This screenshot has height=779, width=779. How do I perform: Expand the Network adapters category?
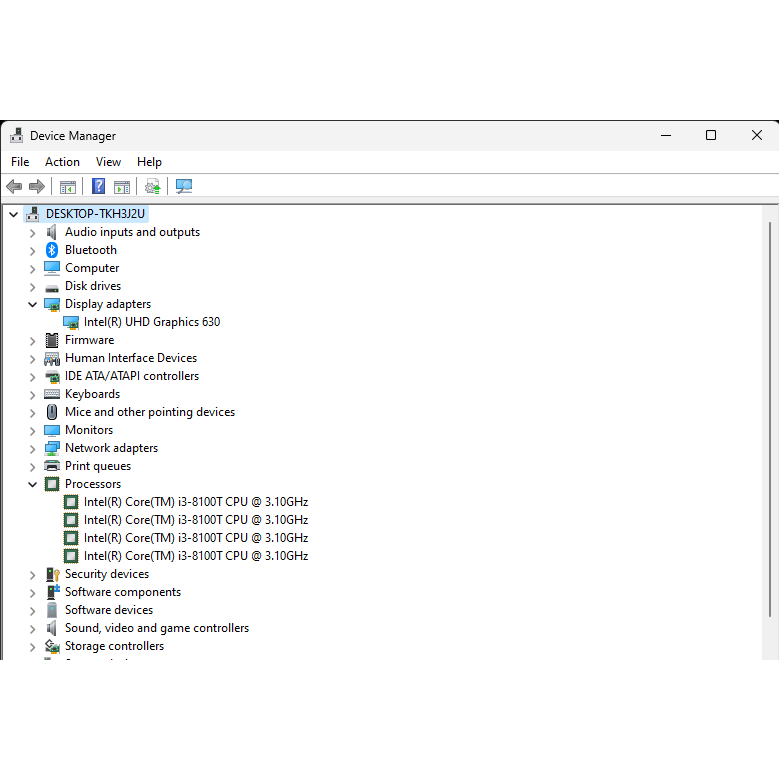pyautogui.click(x=32, y=448)
